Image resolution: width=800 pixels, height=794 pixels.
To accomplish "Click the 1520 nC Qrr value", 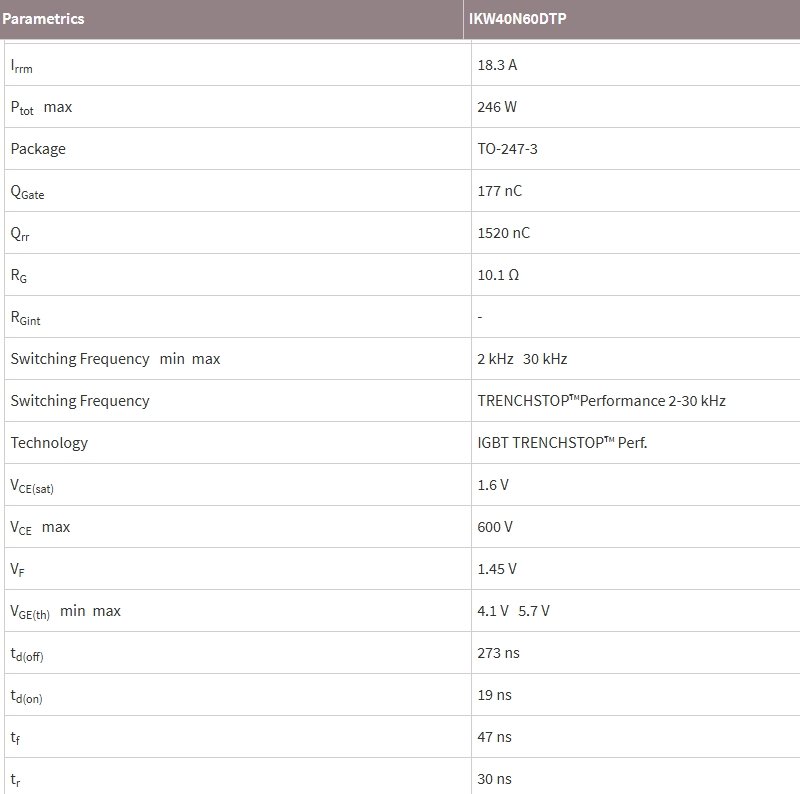I will (504, 233).
